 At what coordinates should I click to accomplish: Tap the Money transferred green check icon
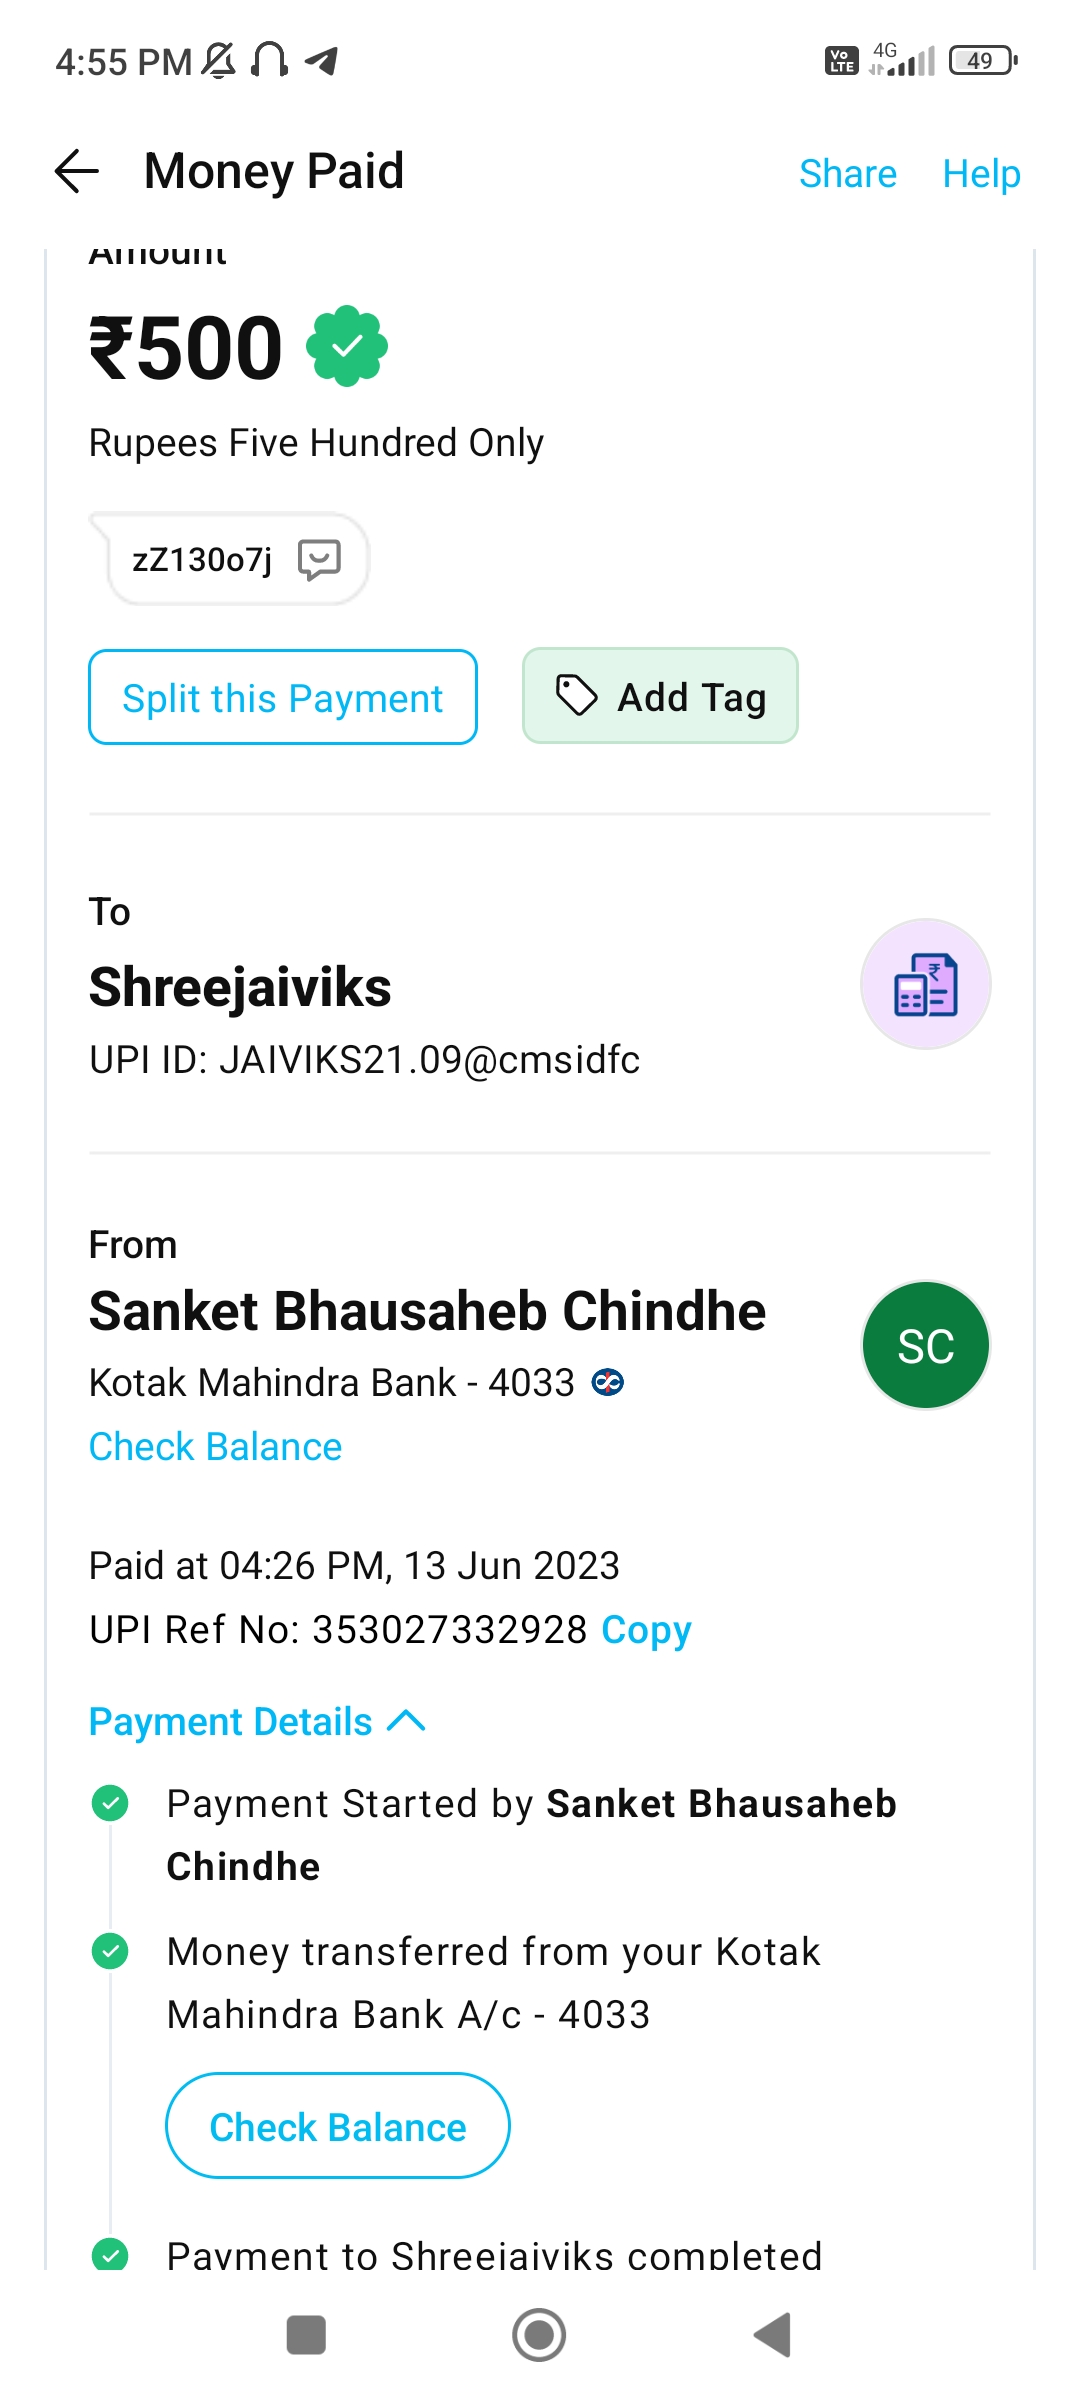tap(110, 1951)
